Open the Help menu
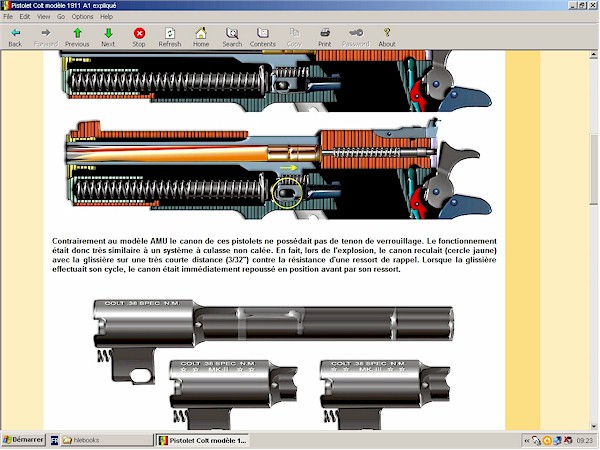The height and width of the screenshot is (450, 600). [x=106, y=17]
